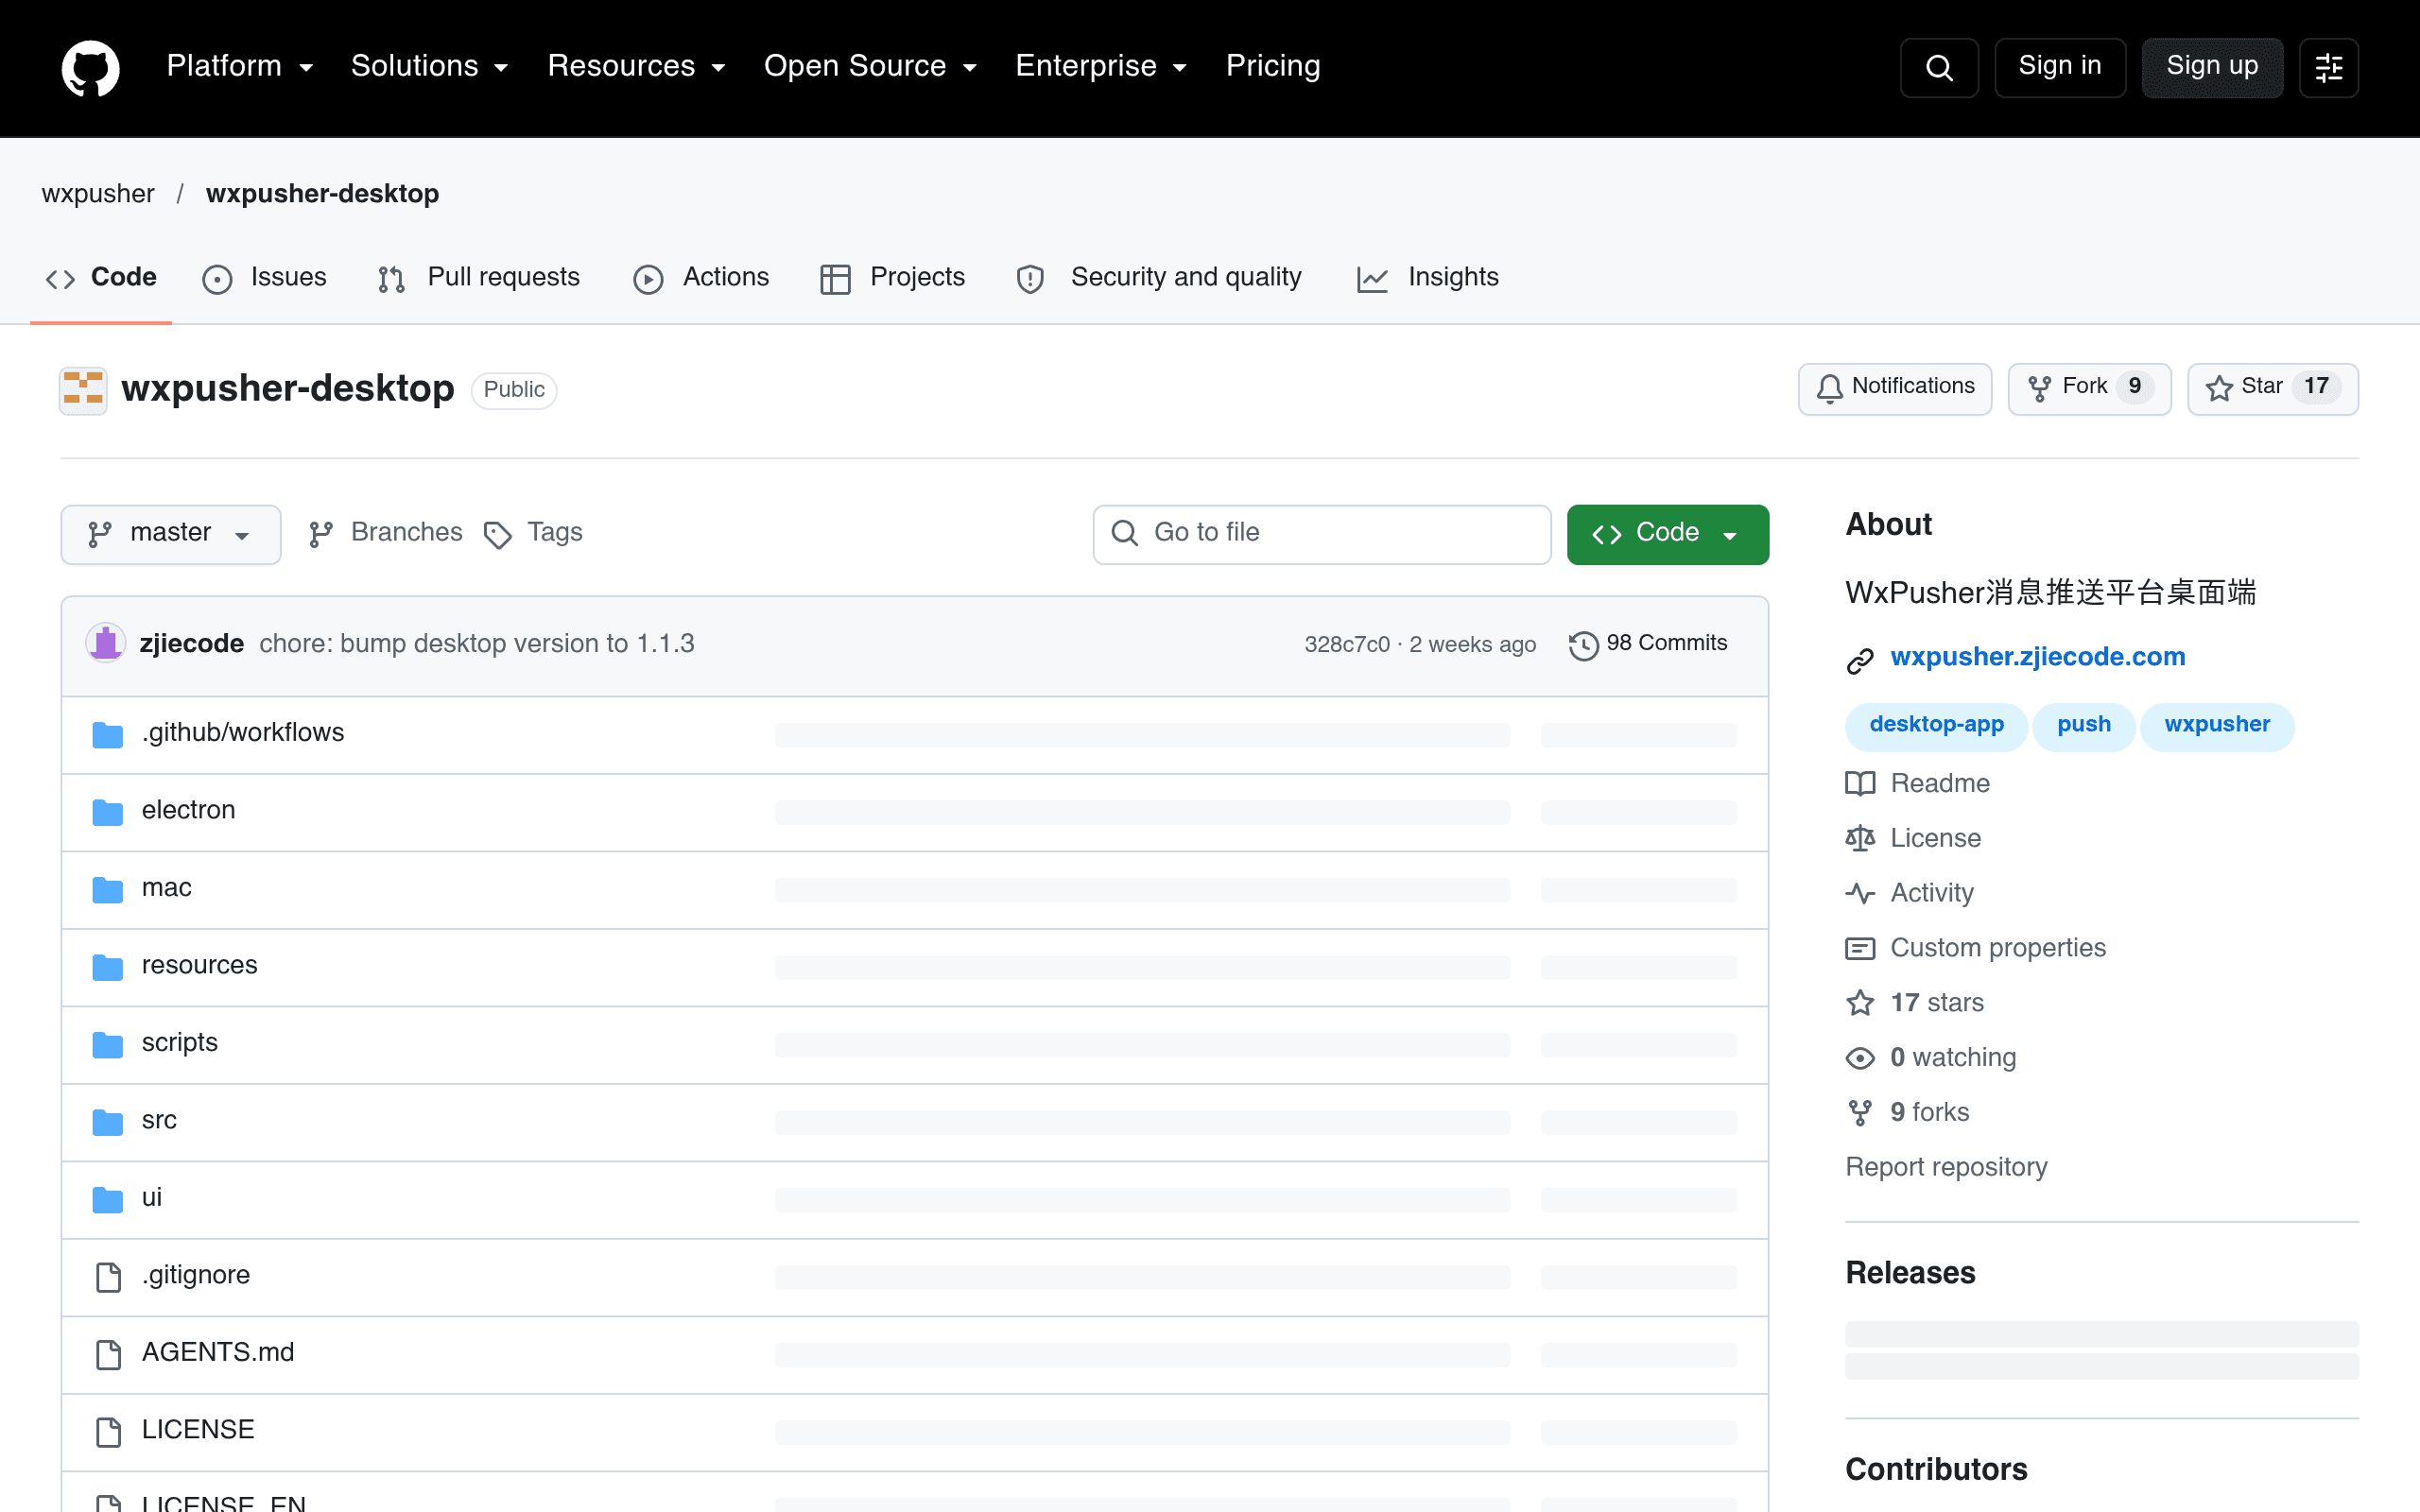Switch to the Actions tab
The height and width of the screenshot is (1512, 2420).
702,278
